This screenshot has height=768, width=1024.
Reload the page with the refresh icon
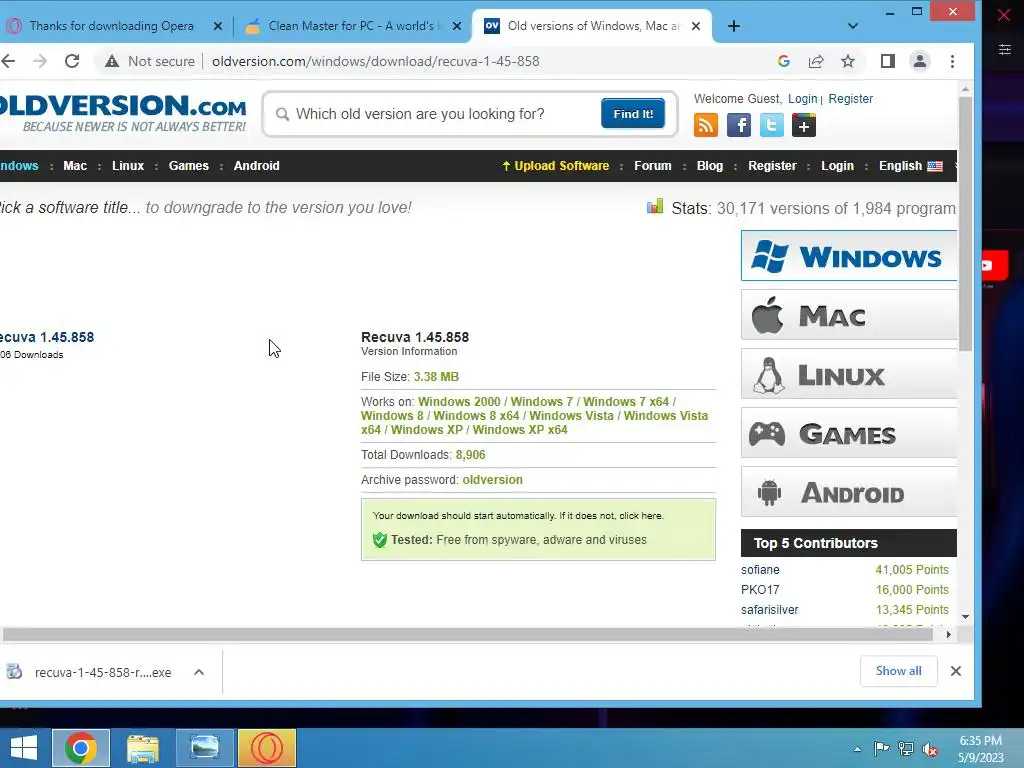click(72, 61)
